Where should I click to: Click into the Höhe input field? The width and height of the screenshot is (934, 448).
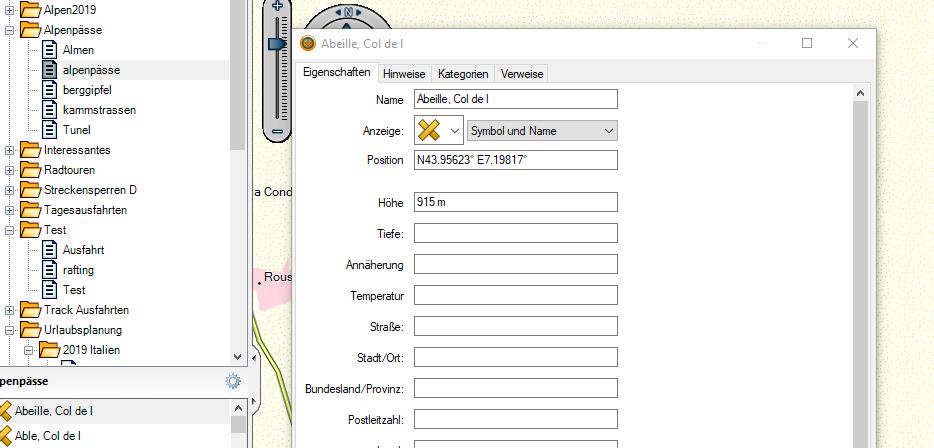point(515,202)
